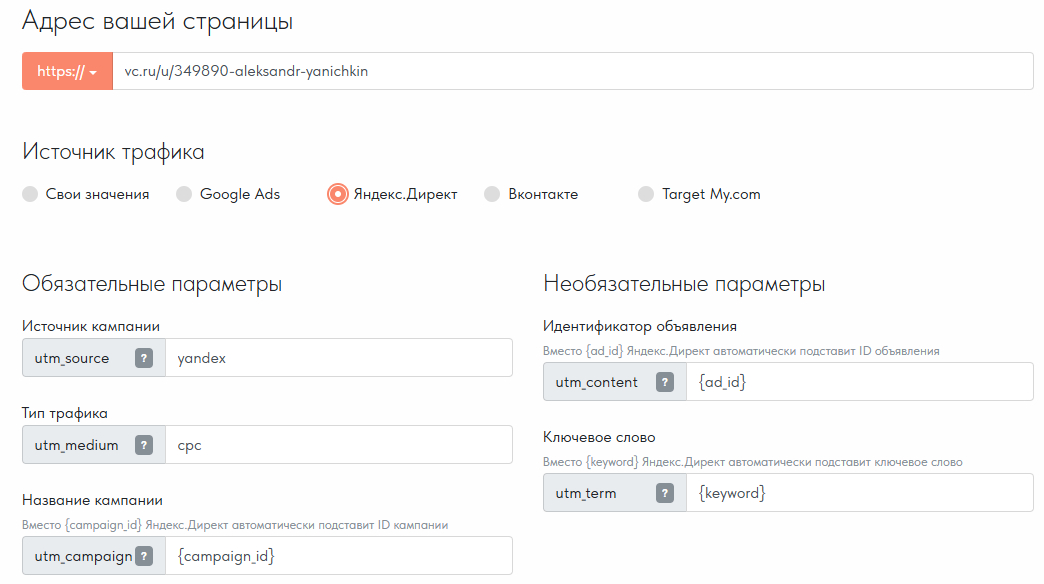
Task: Select the Яндекс.Директ radio option
Action: 338,194
